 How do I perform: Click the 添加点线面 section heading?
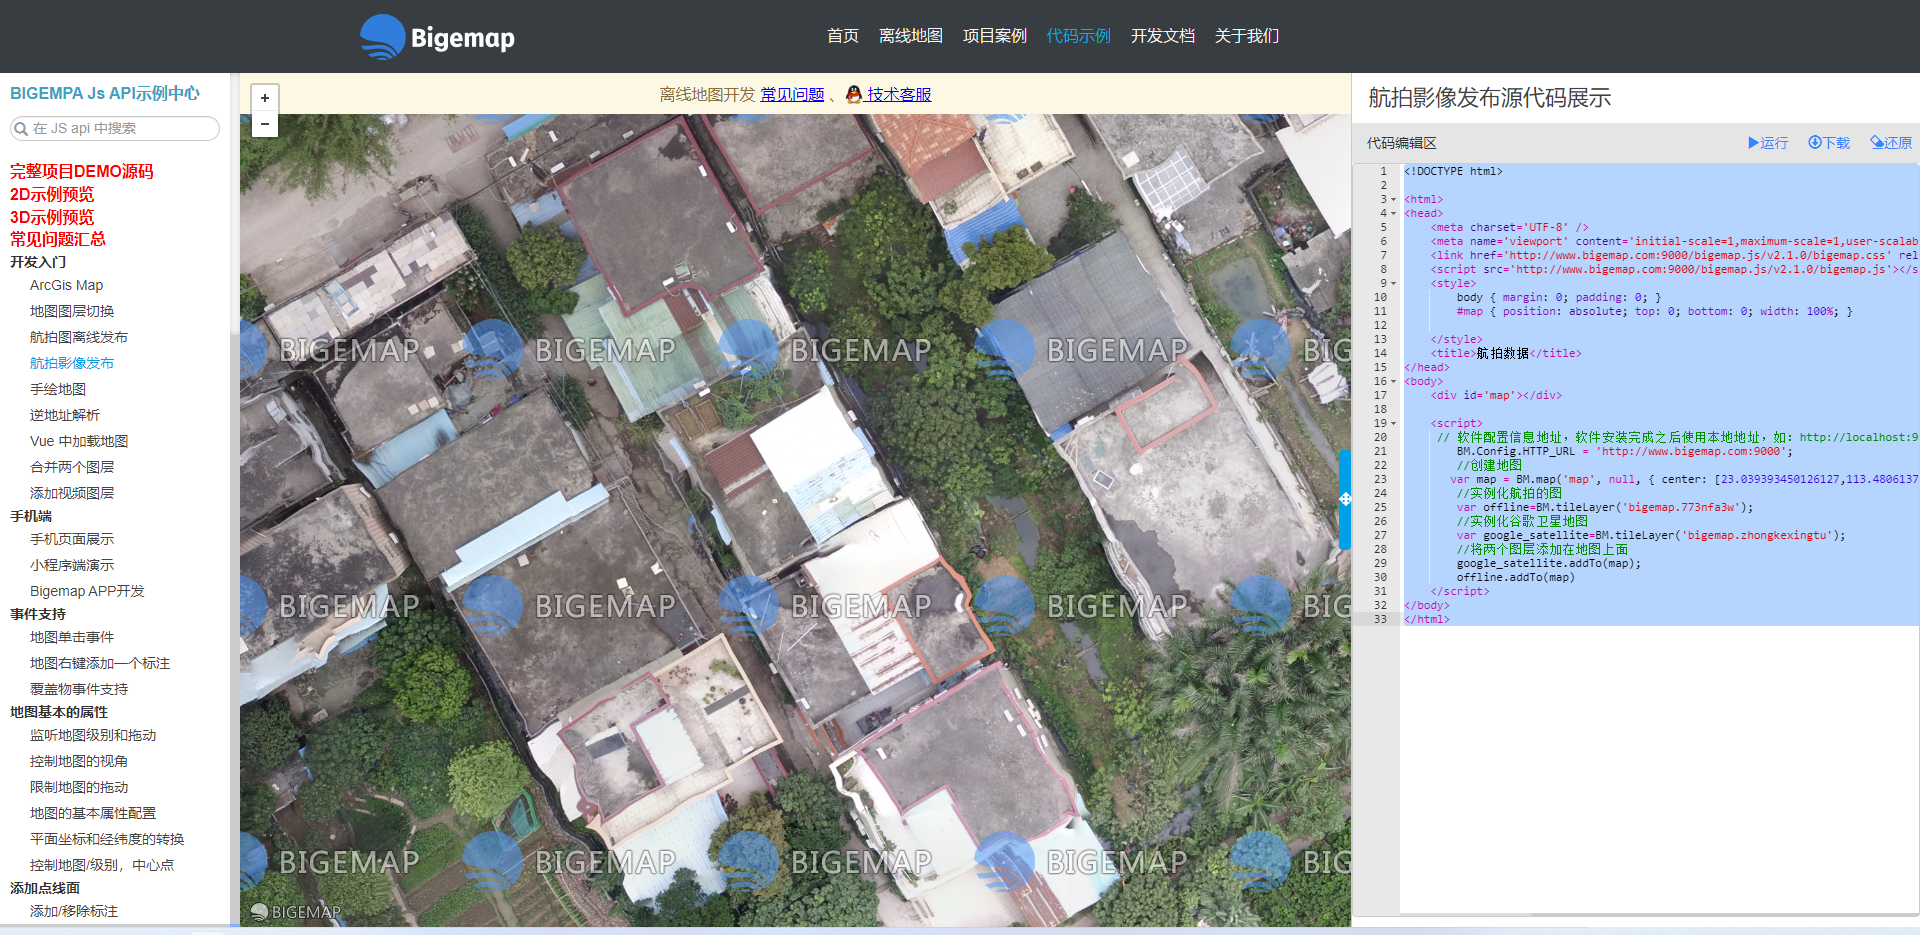pyautogui.click(x=45, y=888)
